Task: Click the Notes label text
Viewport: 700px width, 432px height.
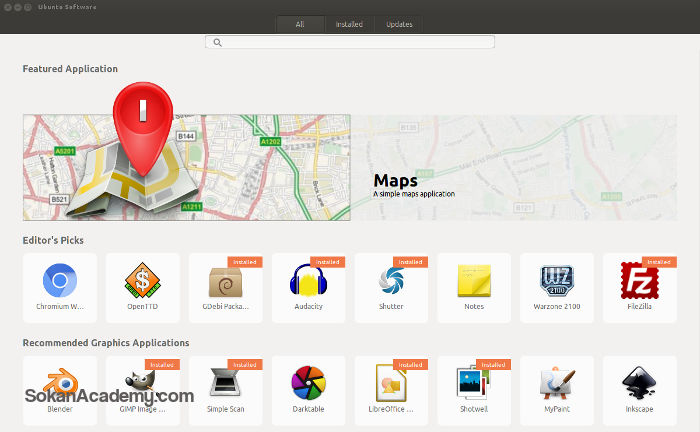Action: [x=474, y=307]
